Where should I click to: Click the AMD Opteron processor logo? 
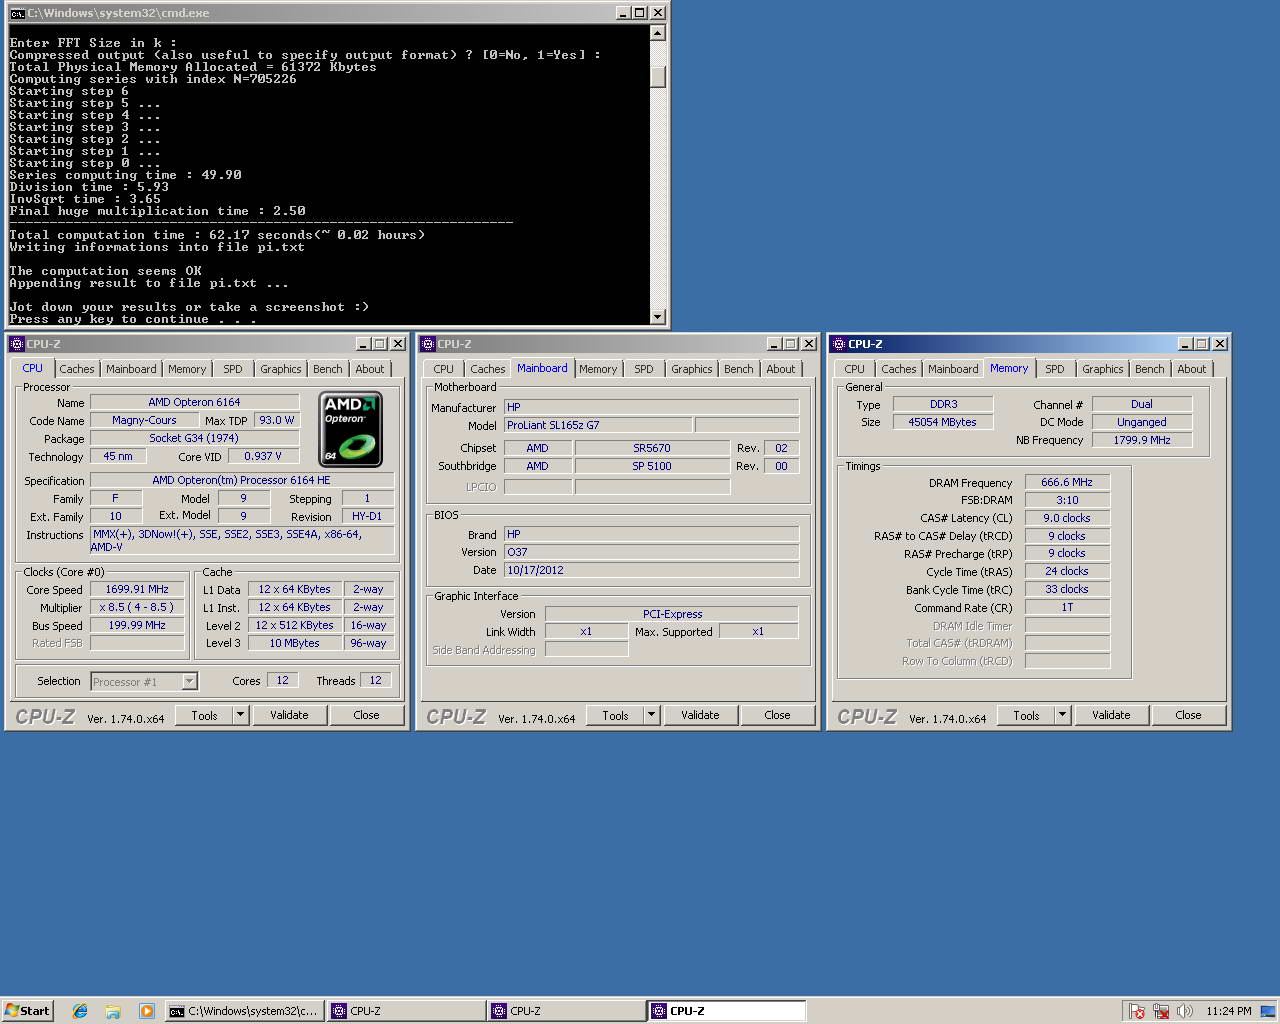click(x=350, y=430)
